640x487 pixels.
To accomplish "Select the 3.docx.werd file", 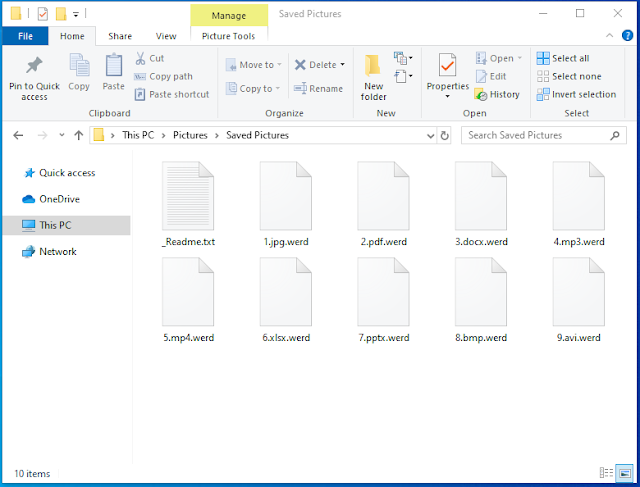I will [481, 204].
